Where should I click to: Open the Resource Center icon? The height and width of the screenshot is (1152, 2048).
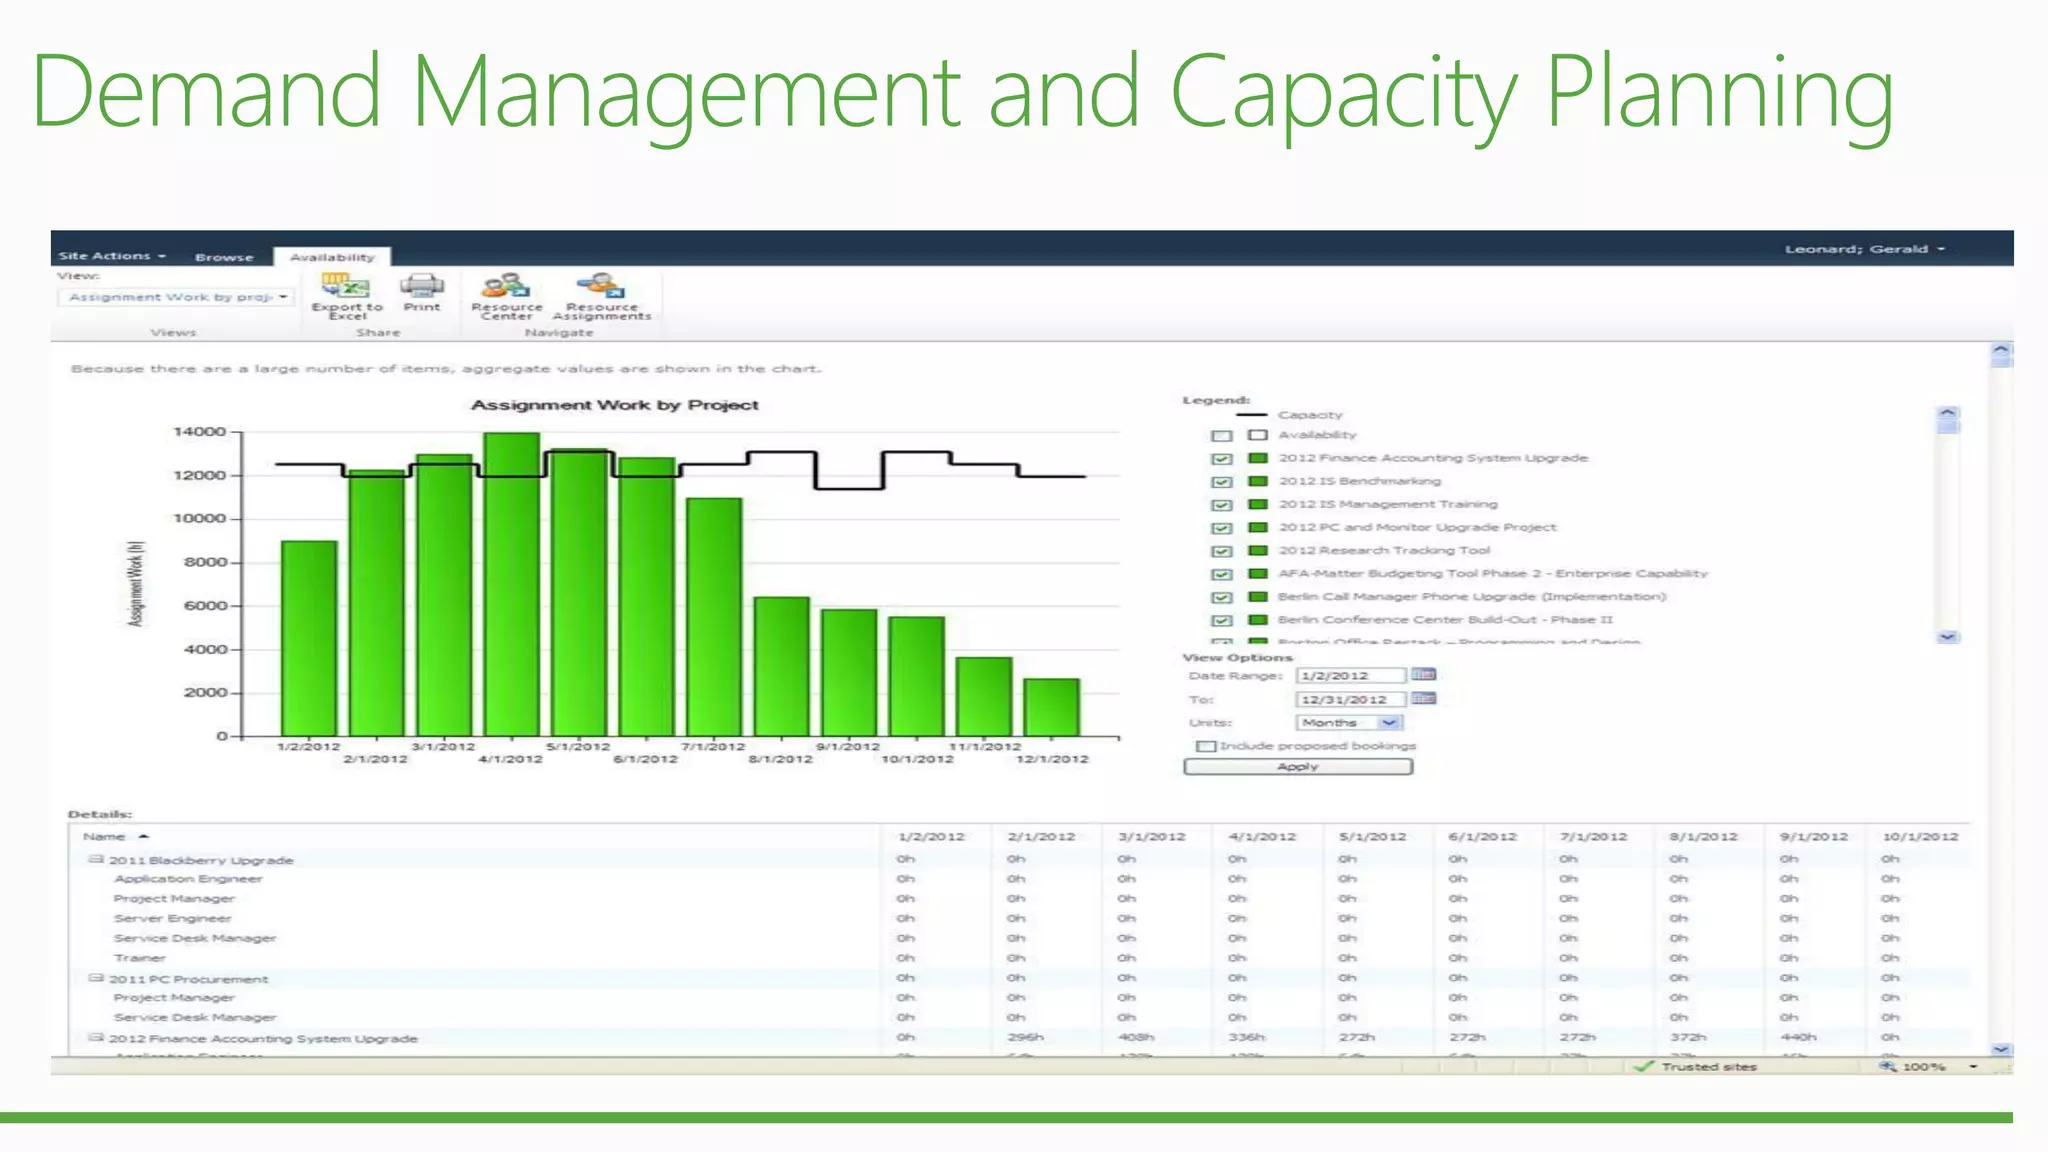(506, 286)
